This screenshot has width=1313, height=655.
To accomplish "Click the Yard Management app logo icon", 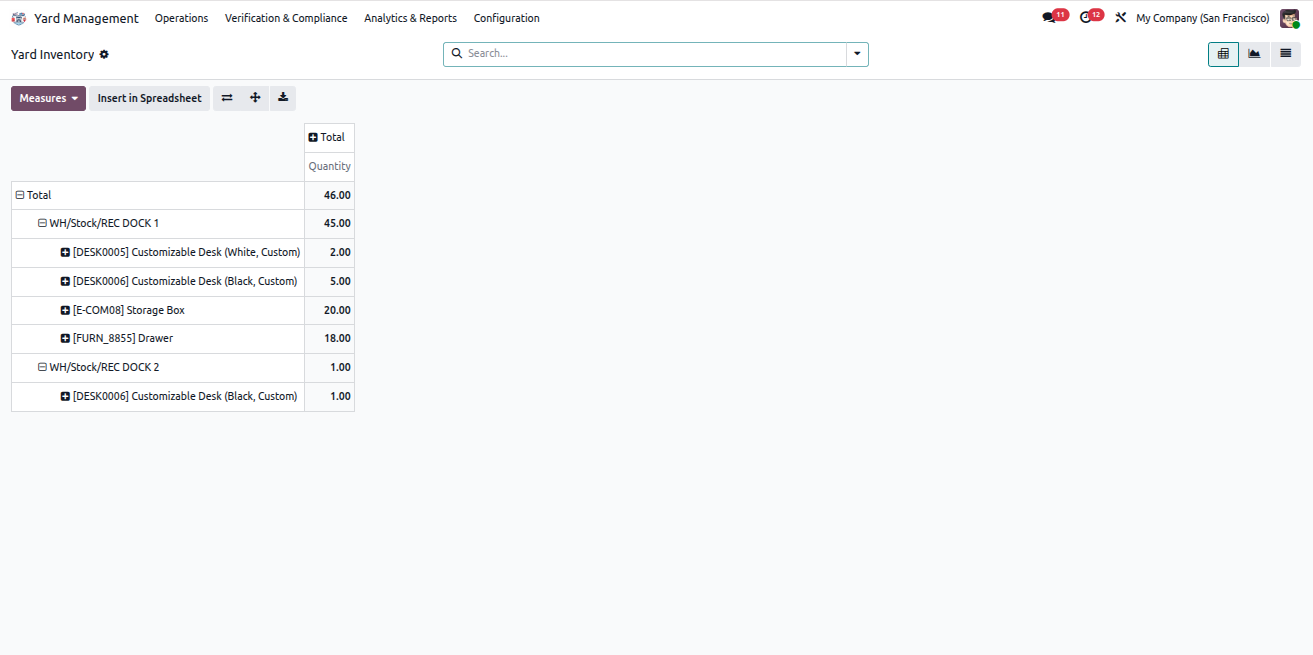I will click(x=19, y=18).
